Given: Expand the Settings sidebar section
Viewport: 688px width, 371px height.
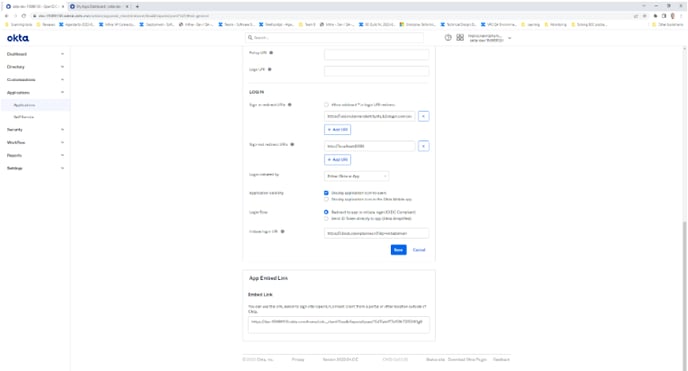Looking at the screenshot, I should 35,168.
